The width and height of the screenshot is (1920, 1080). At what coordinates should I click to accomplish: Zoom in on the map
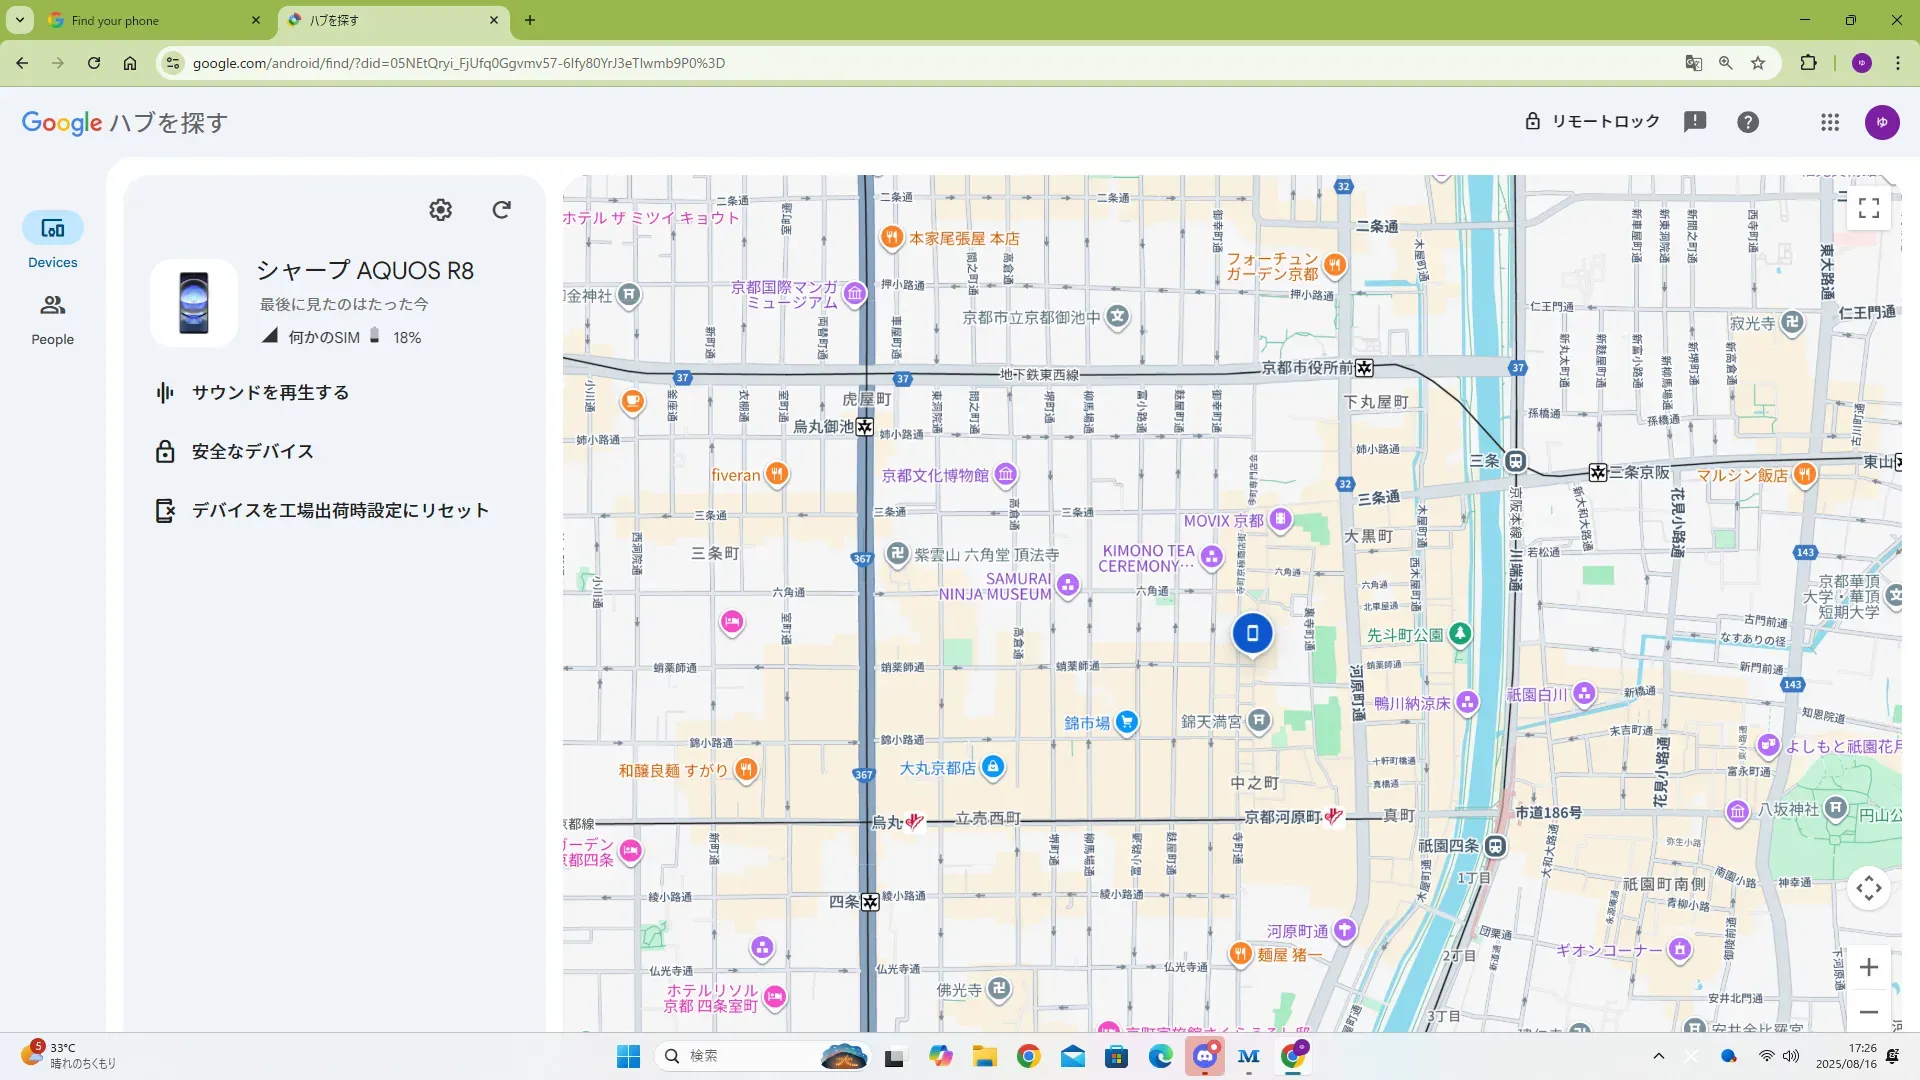click(x=1868, y=967)
